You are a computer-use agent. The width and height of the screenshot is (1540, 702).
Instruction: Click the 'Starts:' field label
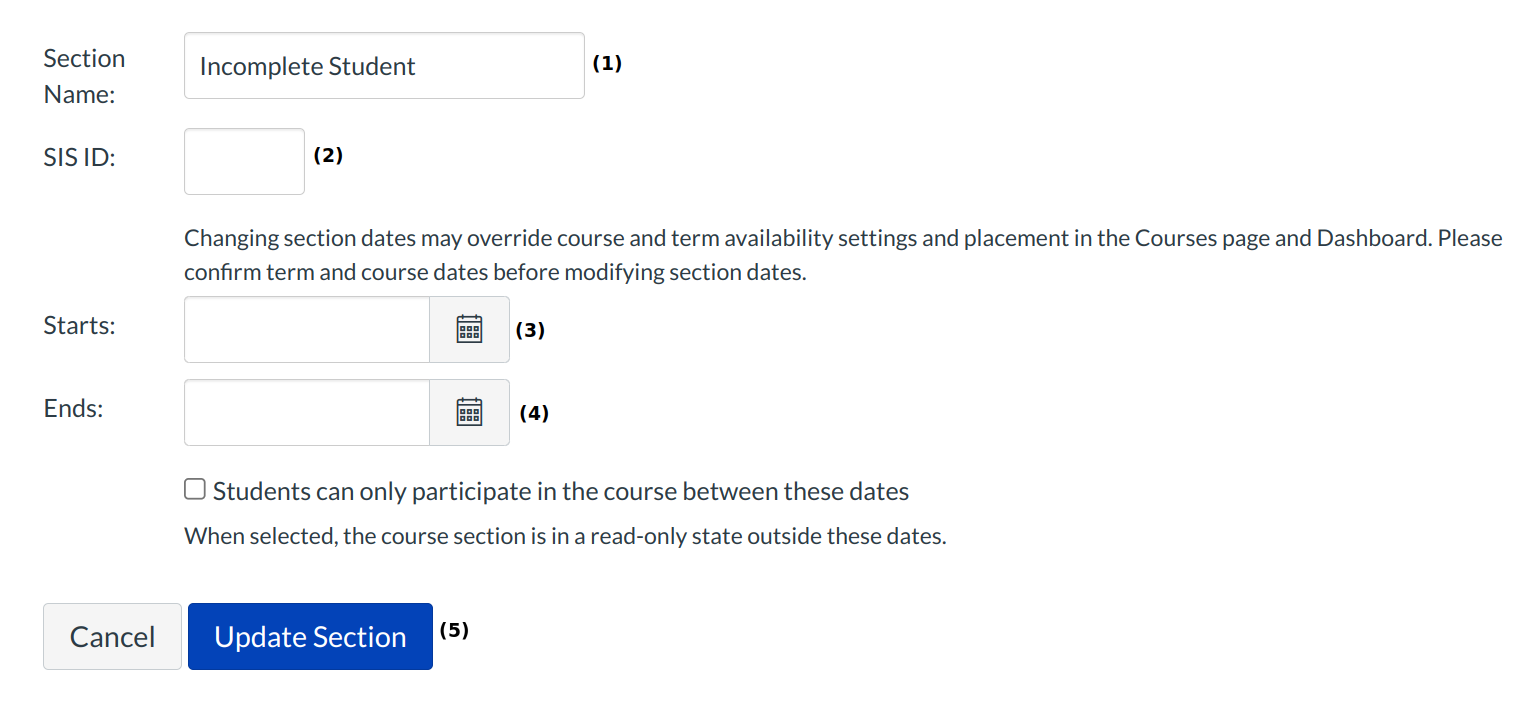tap(80, 326)
